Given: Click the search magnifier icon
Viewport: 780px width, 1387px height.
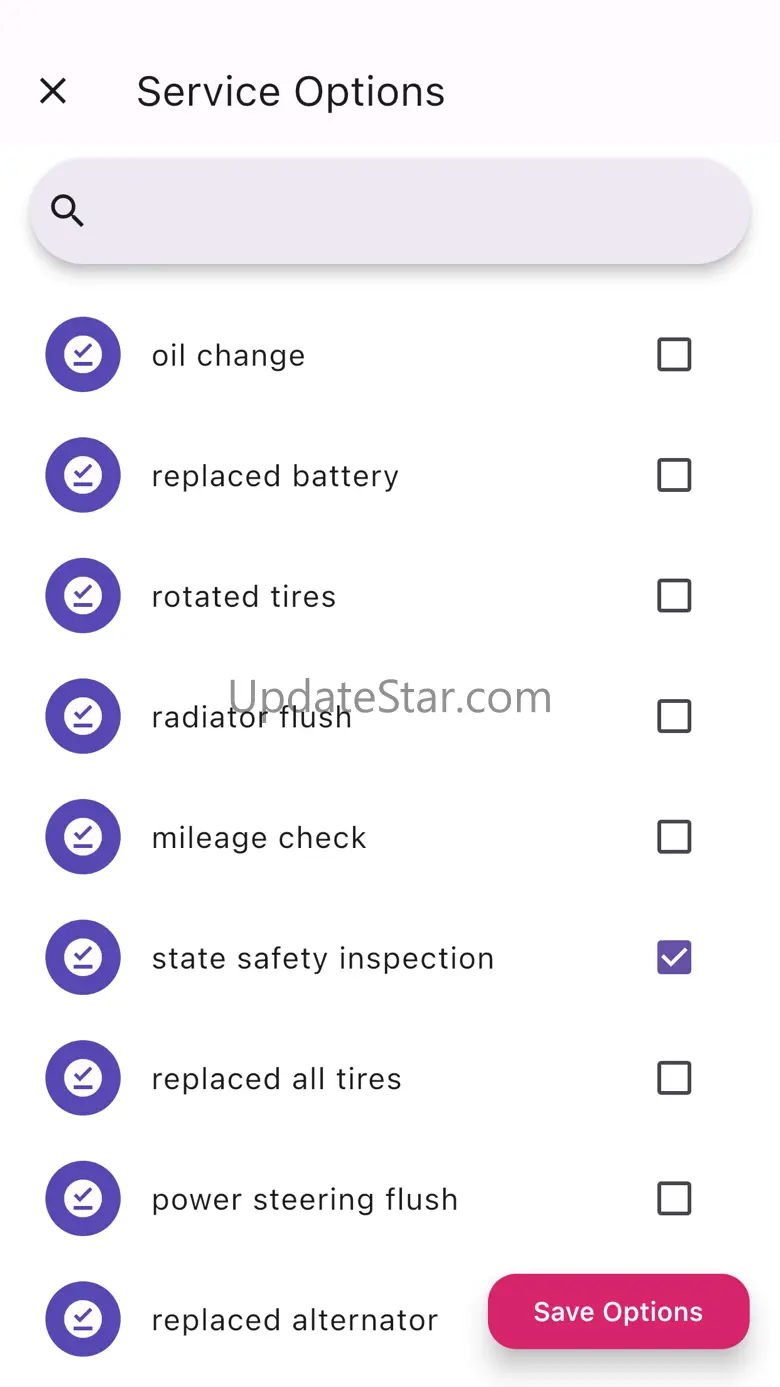Looking at the screenshot, I should pyautogui.click(x=68, y=211).
